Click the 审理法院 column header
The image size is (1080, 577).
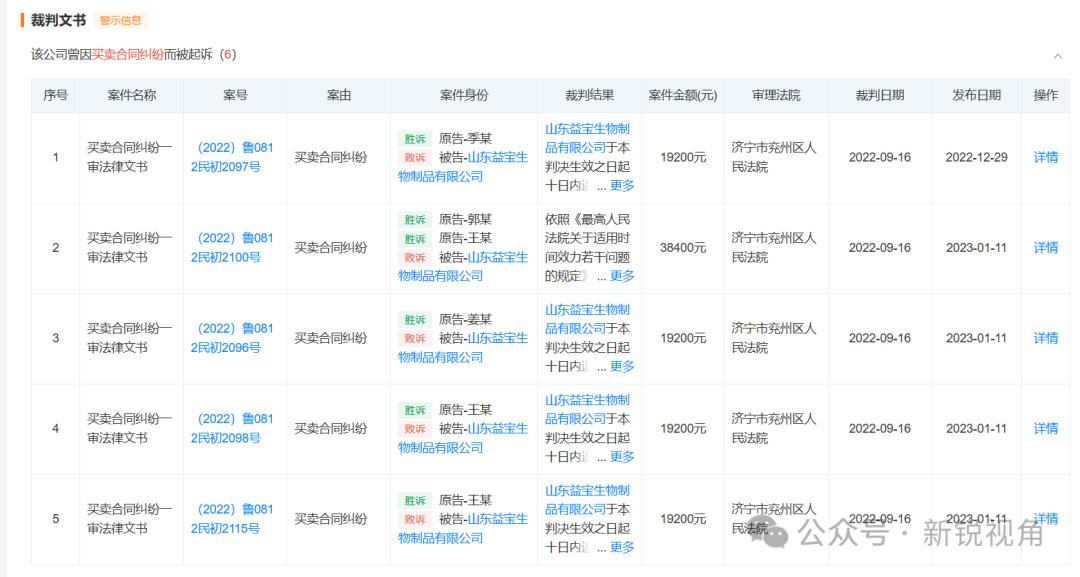pos(776,96)
